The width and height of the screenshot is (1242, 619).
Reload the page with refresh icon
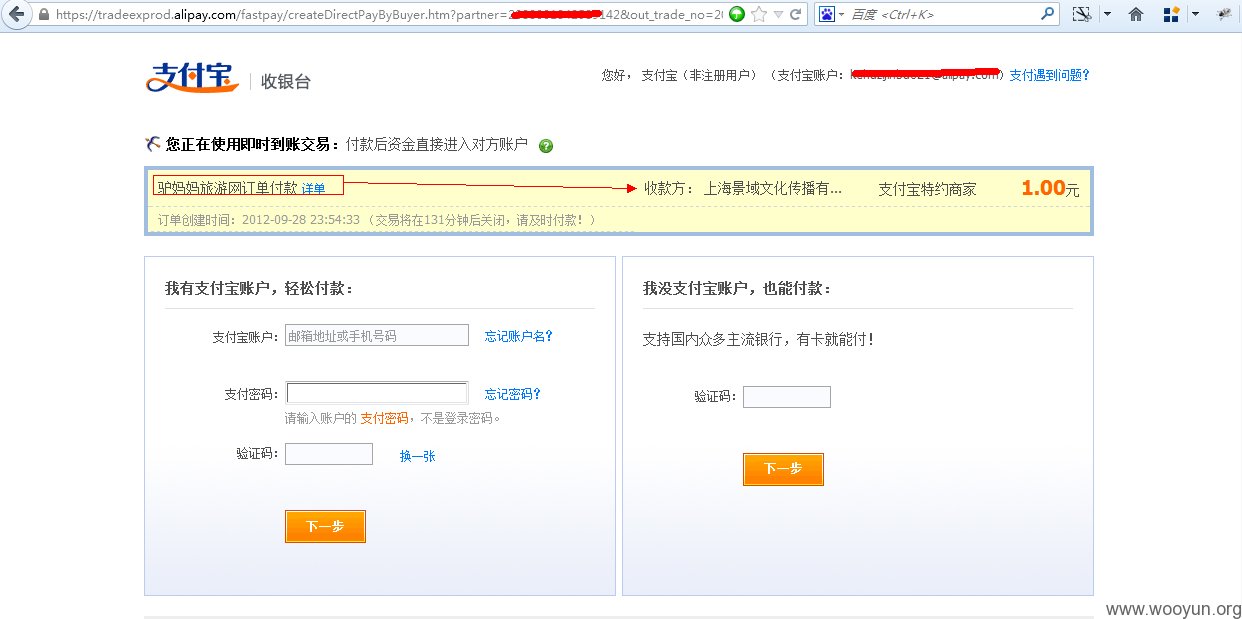pos(796,14)
